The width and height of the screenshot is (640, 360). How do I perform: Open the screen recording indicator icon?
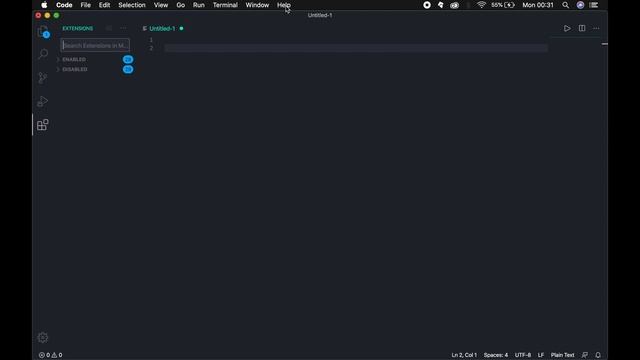[x=427, y=5]
